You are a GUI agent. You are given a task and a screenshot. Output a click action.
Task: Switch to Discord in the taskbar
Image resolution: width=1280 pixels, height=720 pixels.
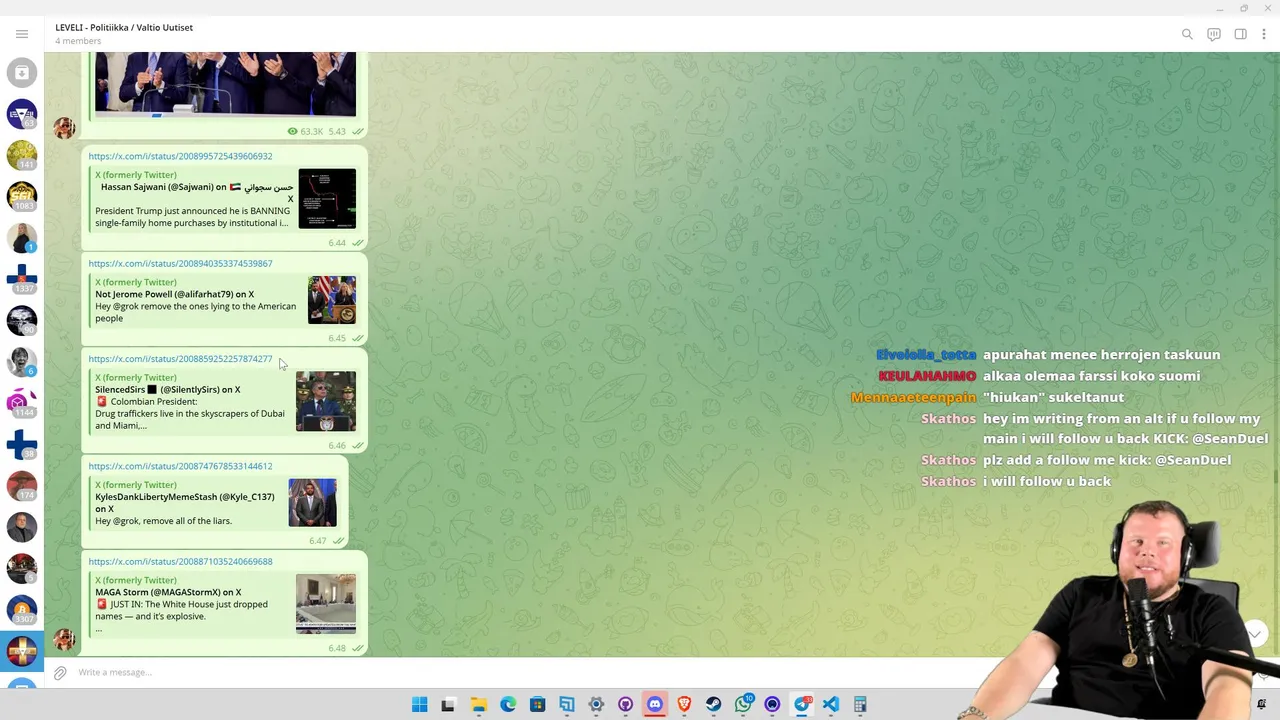[x=655, y=705]
